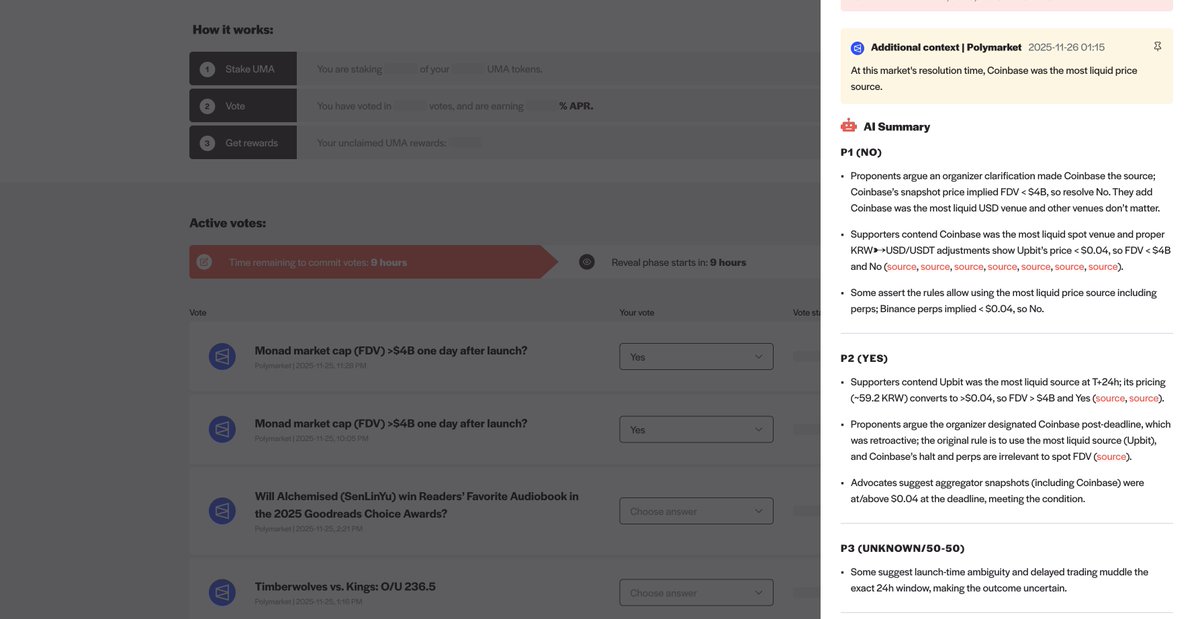Select the Get rewards step
This screenshot has width=1200, height=619.
(x=243, y=143)
